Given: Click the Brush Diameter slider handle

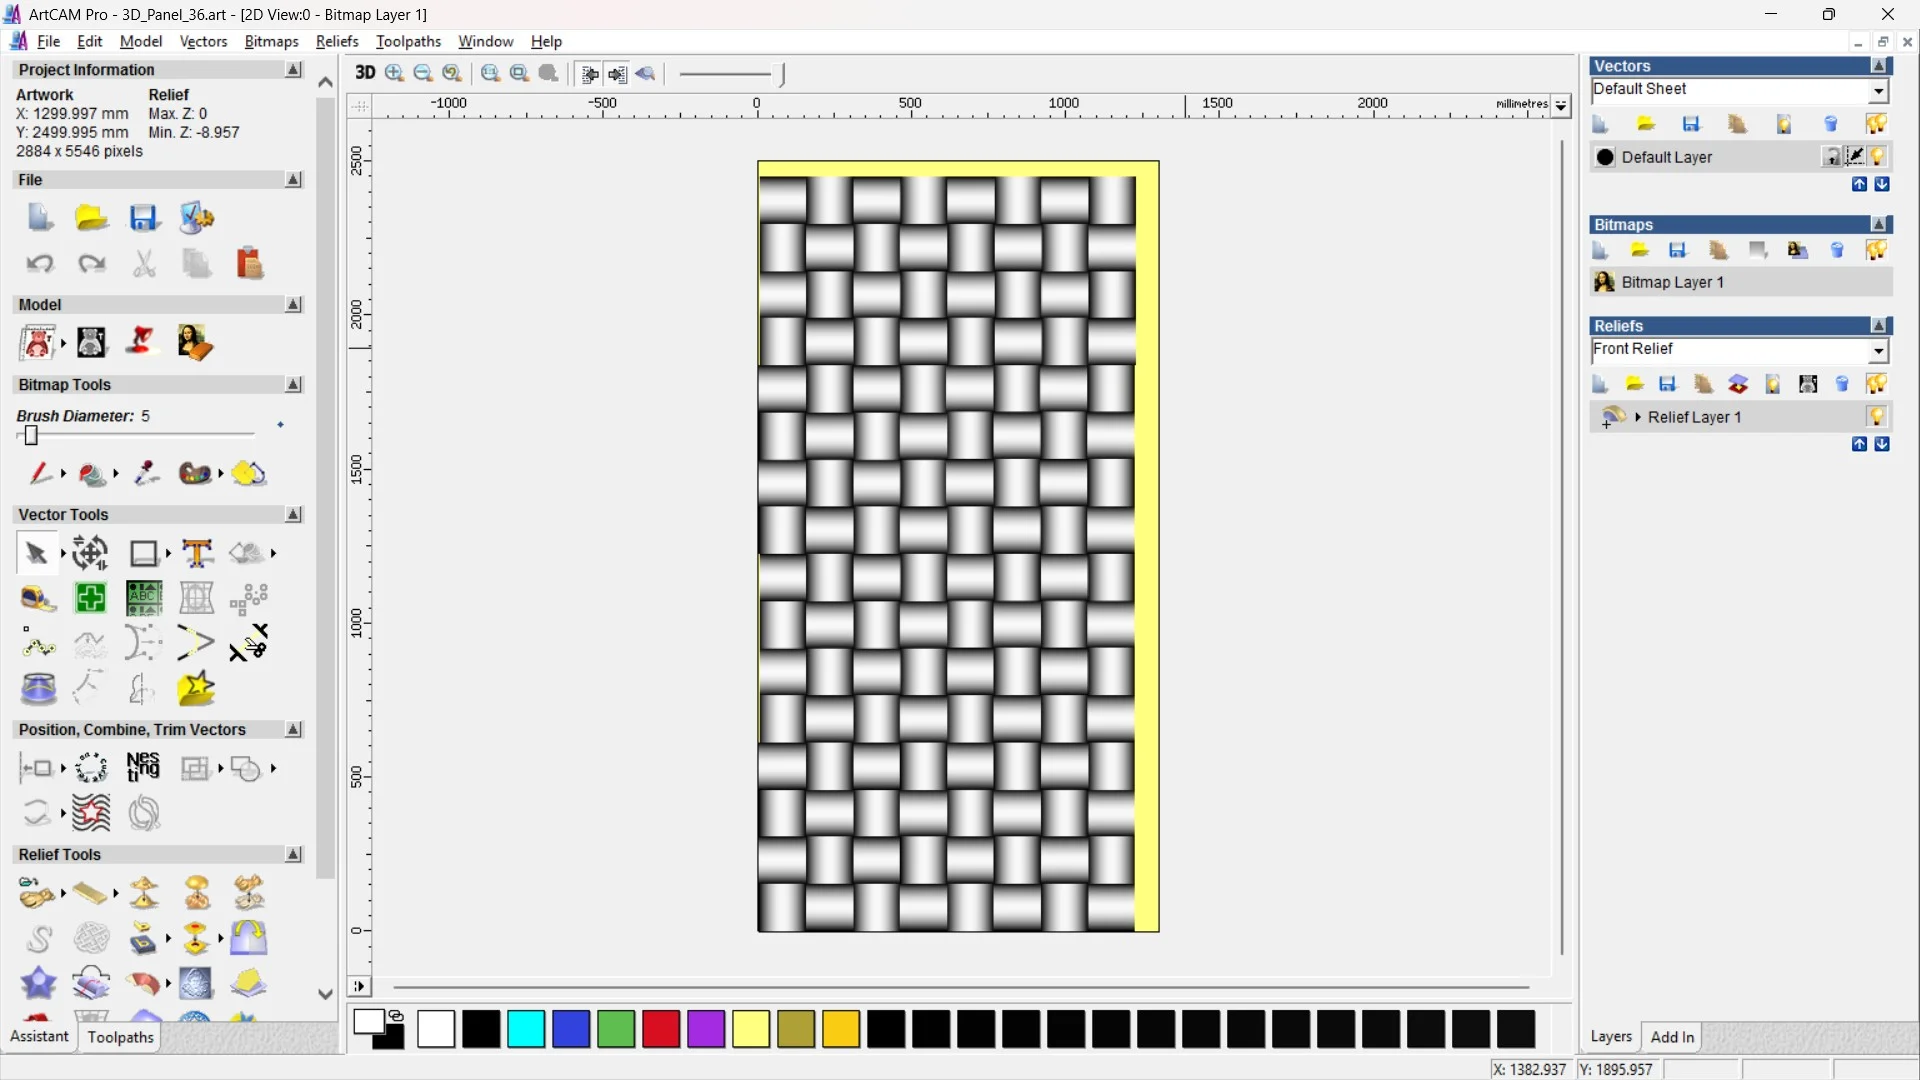Looking at the screenshot, I should pyautogui.click(x=31, y=435).
